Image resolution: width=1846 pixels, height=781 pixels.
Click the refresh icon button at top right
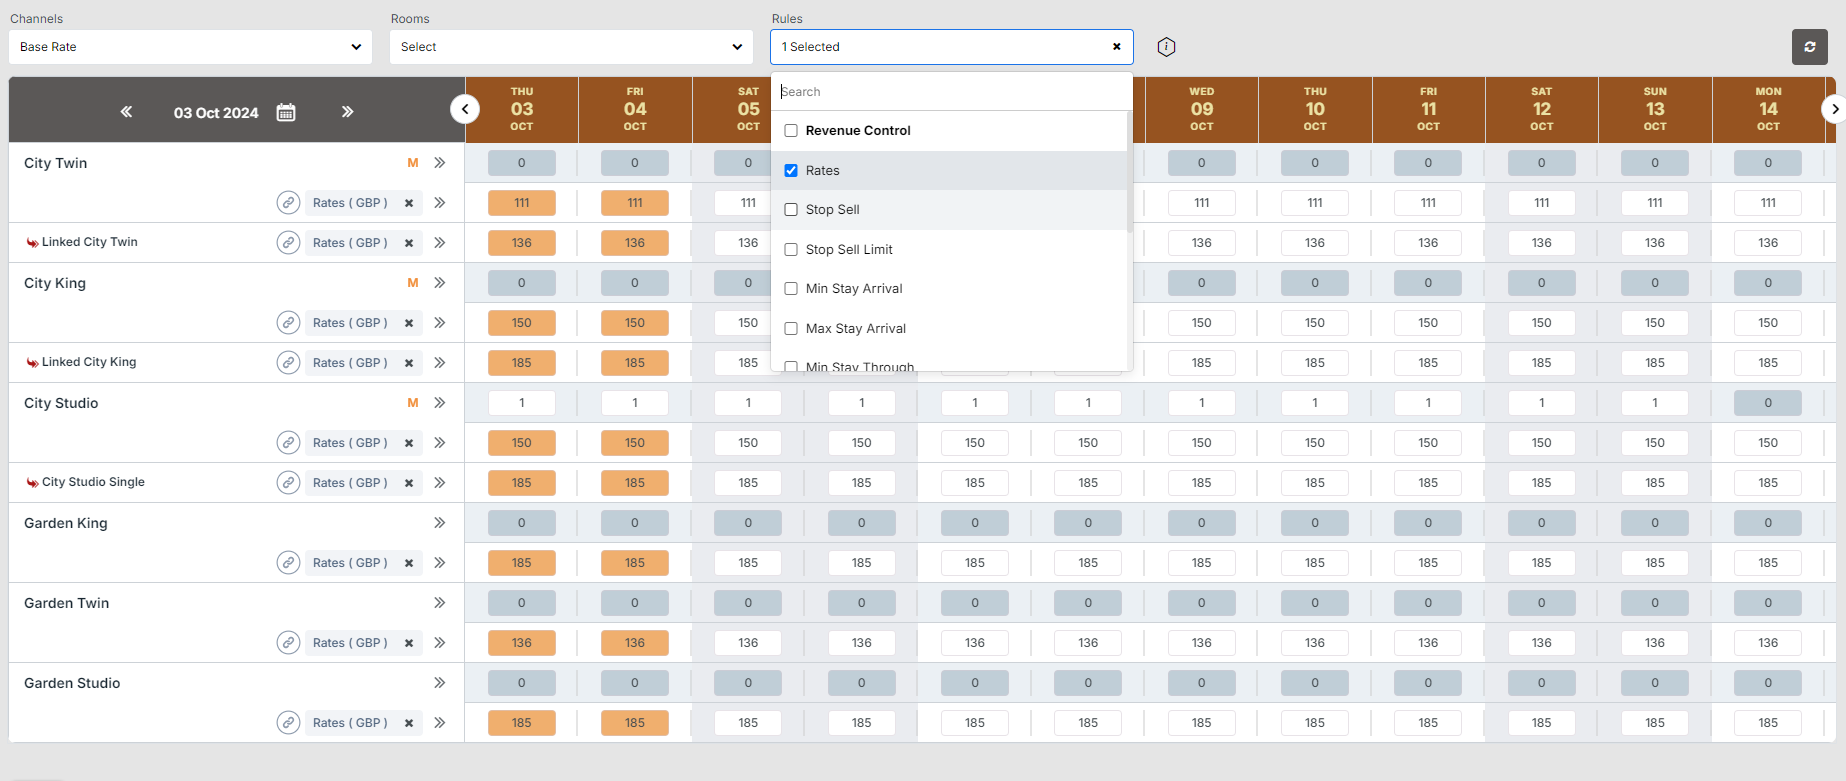click(x=1809, y=47)
